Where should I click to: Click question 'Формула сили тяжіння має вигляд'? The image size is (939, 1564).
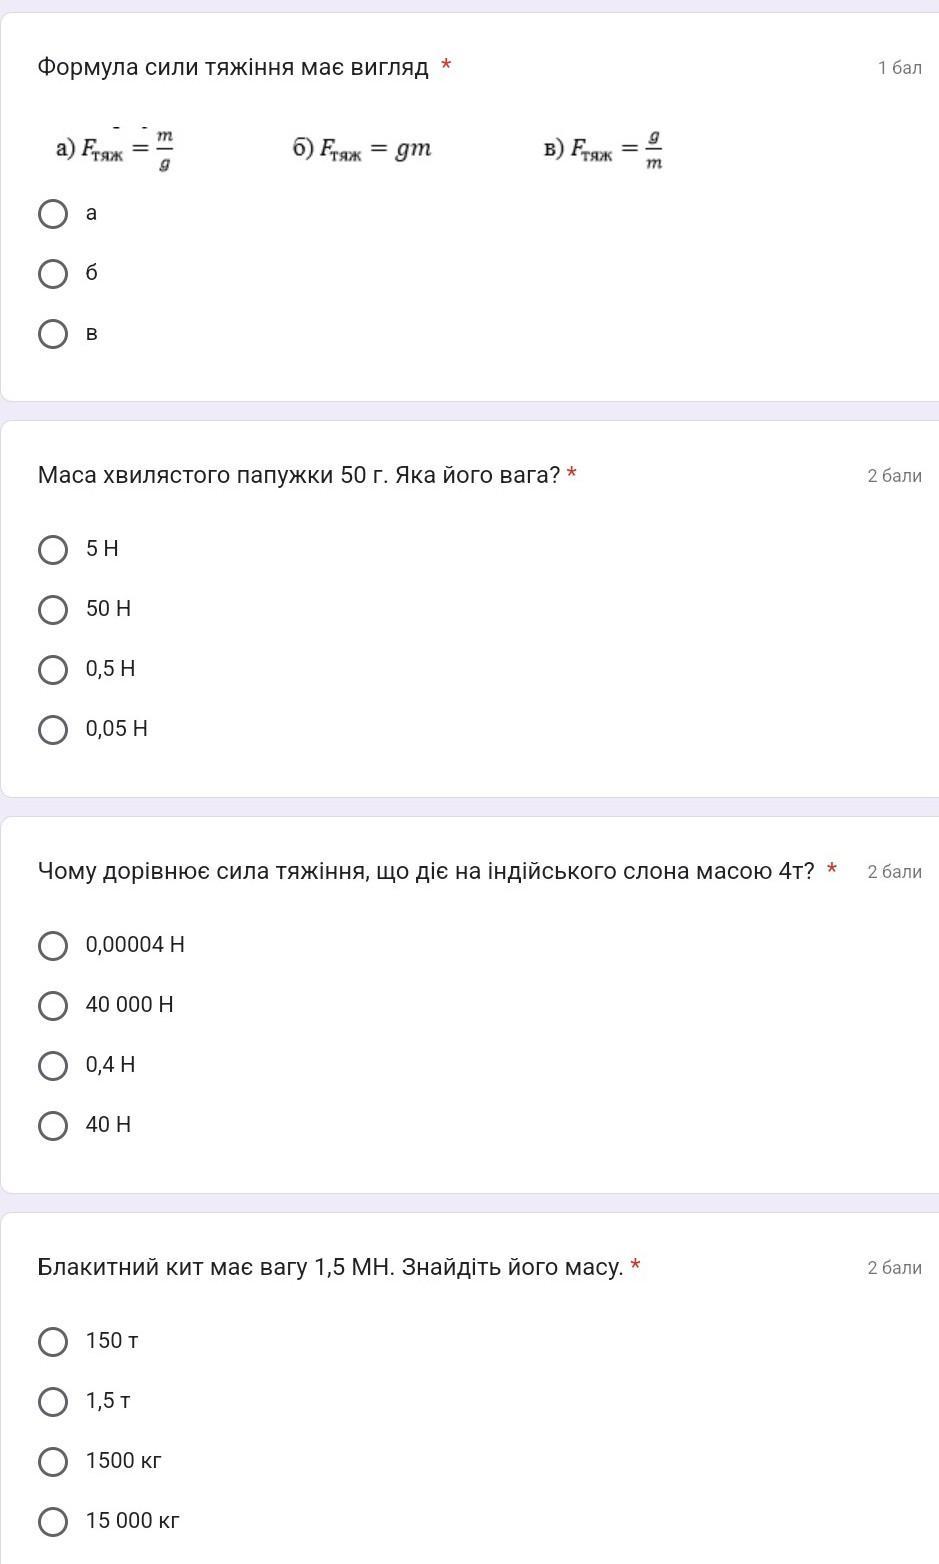(233, 68)
